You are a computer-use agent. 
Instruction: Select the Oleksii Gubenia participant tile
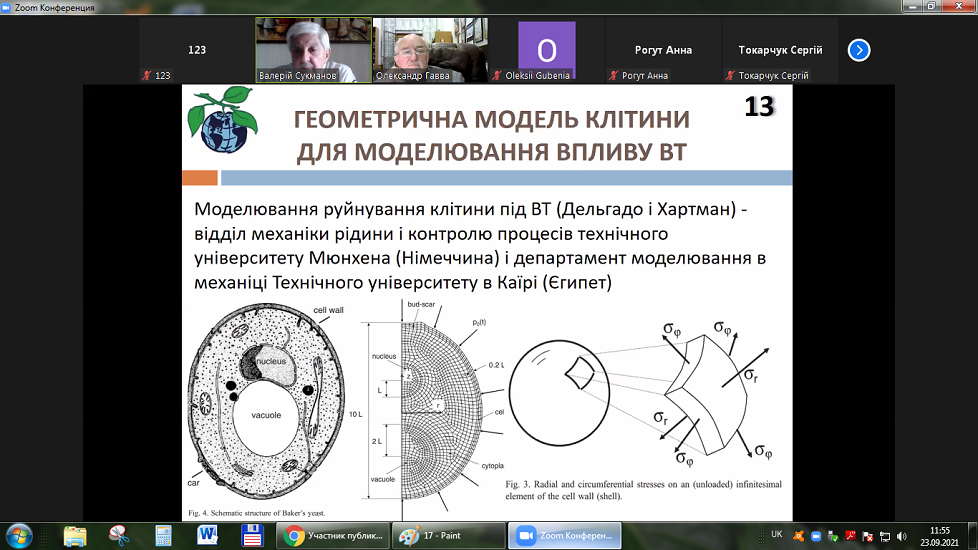point(546,50)
